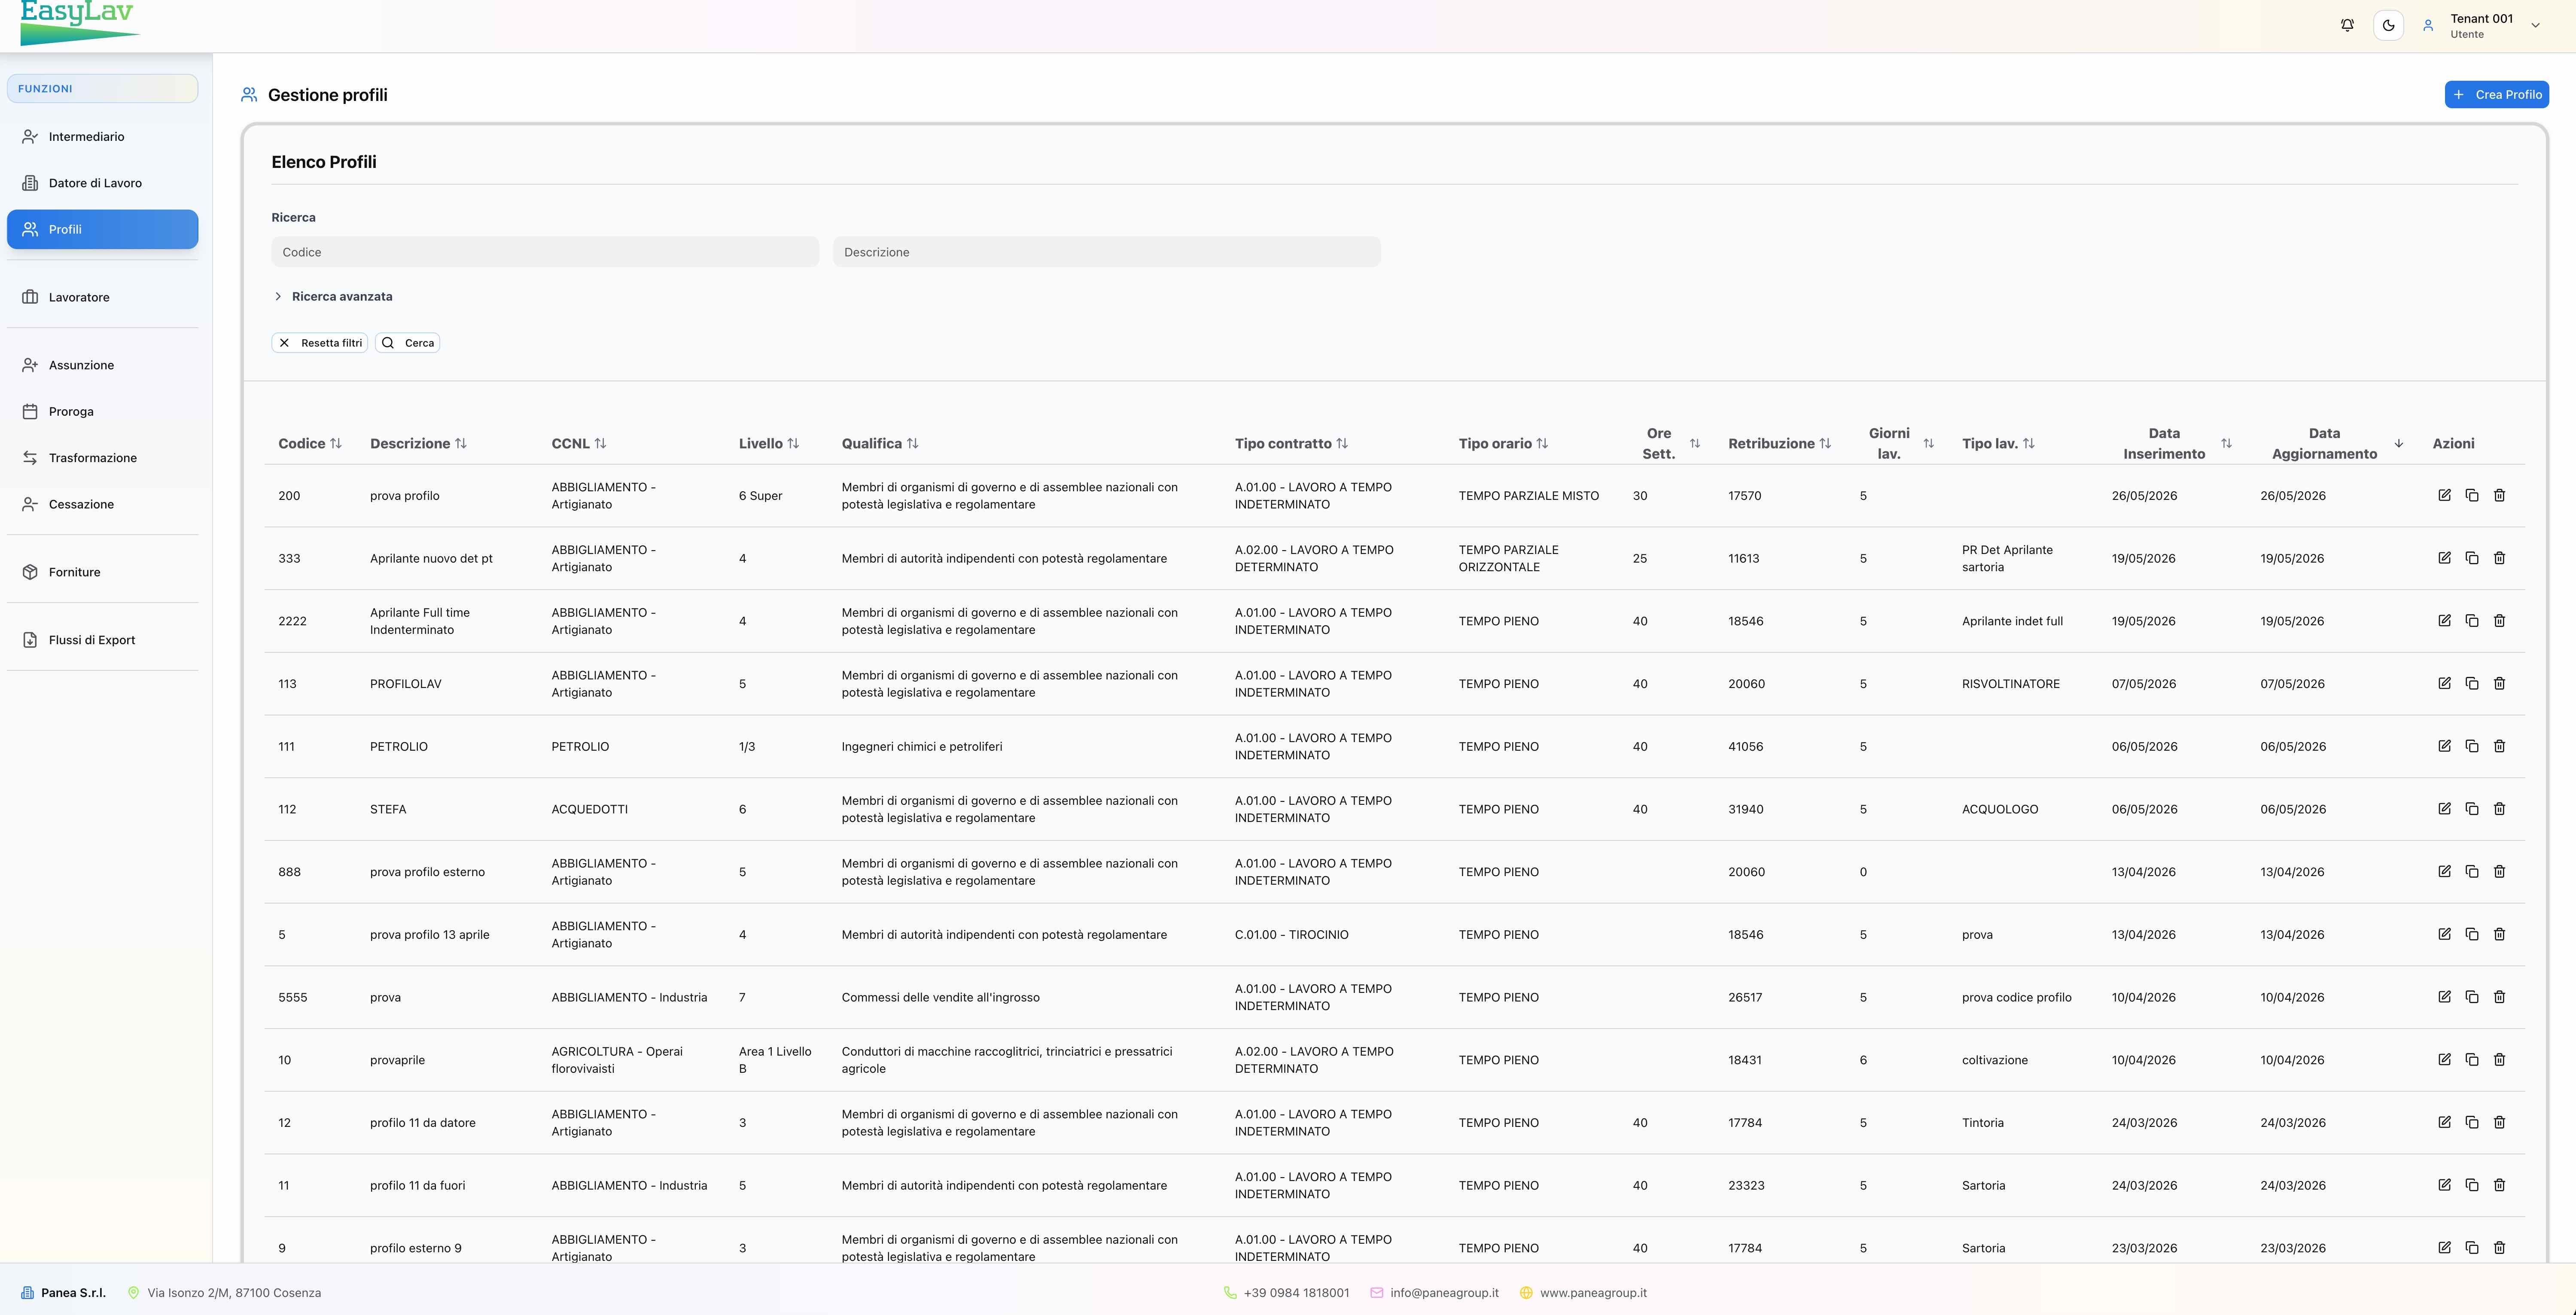Click the Via Isonzo address text
Image resolution: width=2576 pixels, height=1315 pixels.
click(234, 1293)
